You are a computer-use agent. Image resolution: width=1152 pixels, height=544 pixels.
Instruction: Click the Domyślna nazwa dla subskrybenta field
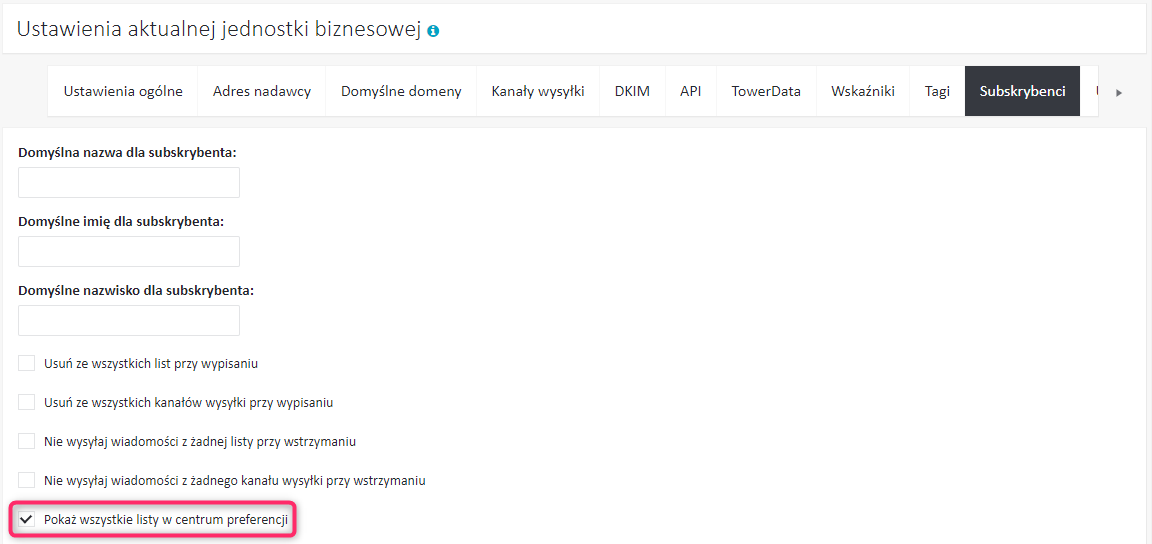(x=129, y=182)
